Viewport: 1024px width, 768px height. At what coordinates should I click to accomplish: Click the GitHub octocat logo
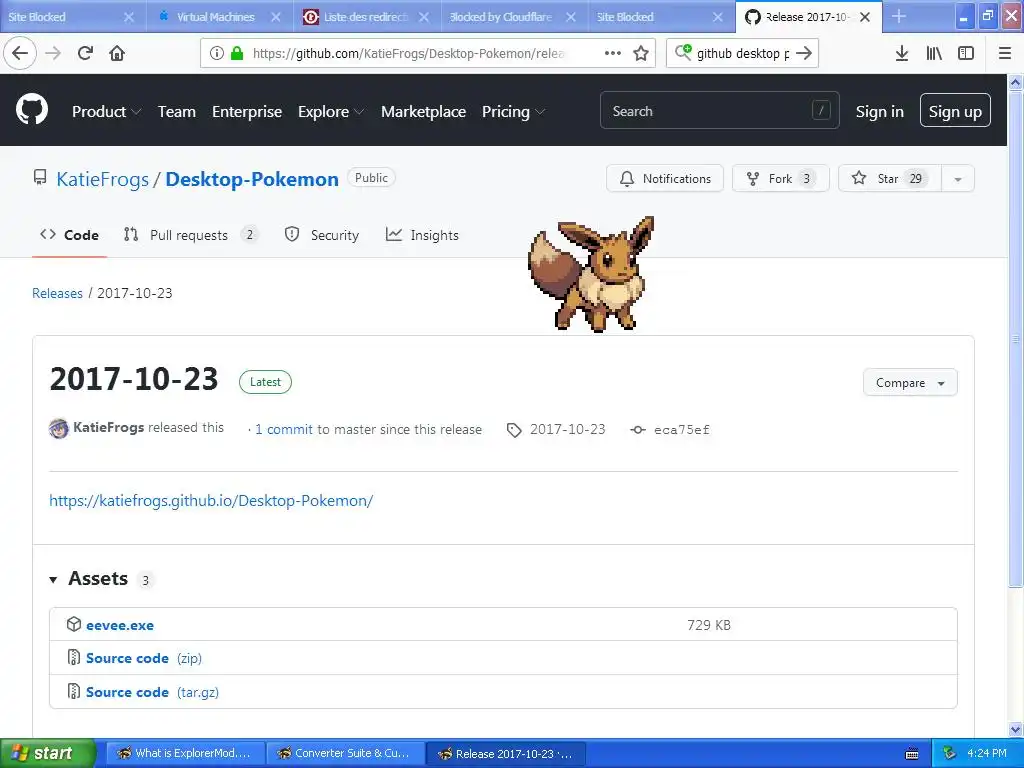pos(31,110)
